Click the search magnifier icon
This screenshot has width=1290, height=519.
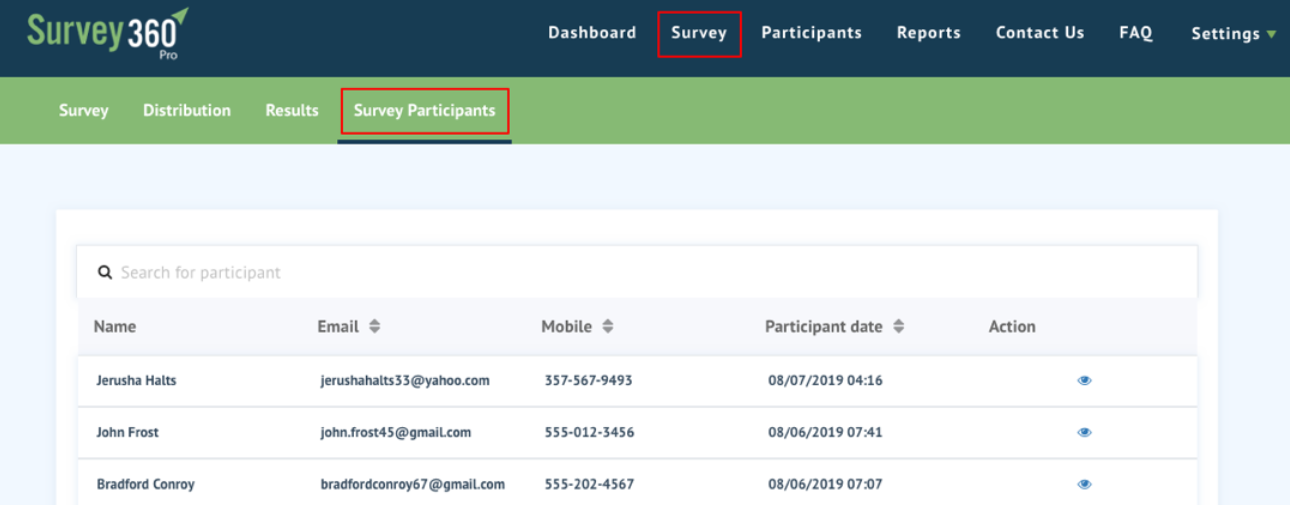tap(104, 272)
